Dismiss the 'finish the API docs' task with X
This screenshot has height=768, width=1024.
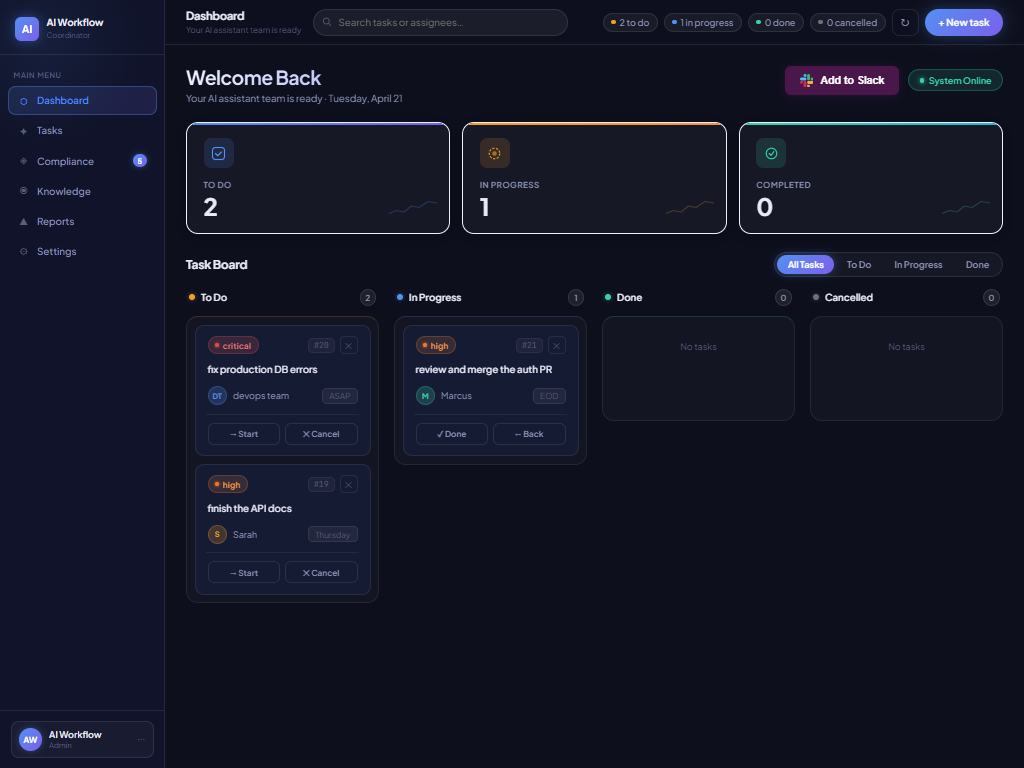point(348,484)
